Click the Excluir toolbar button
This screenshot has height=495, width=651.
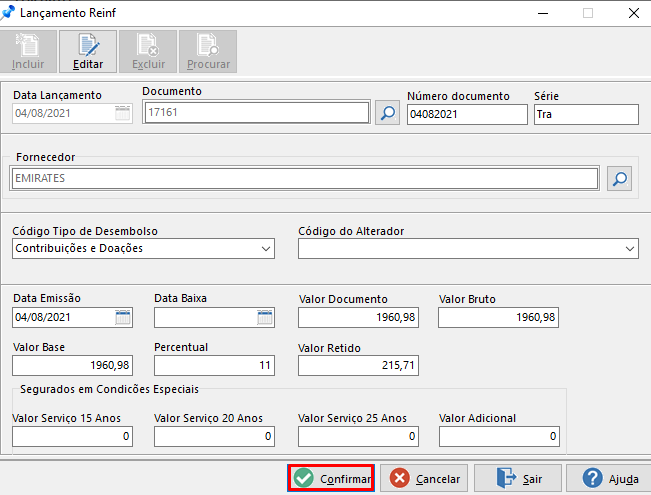click(148, 51)
